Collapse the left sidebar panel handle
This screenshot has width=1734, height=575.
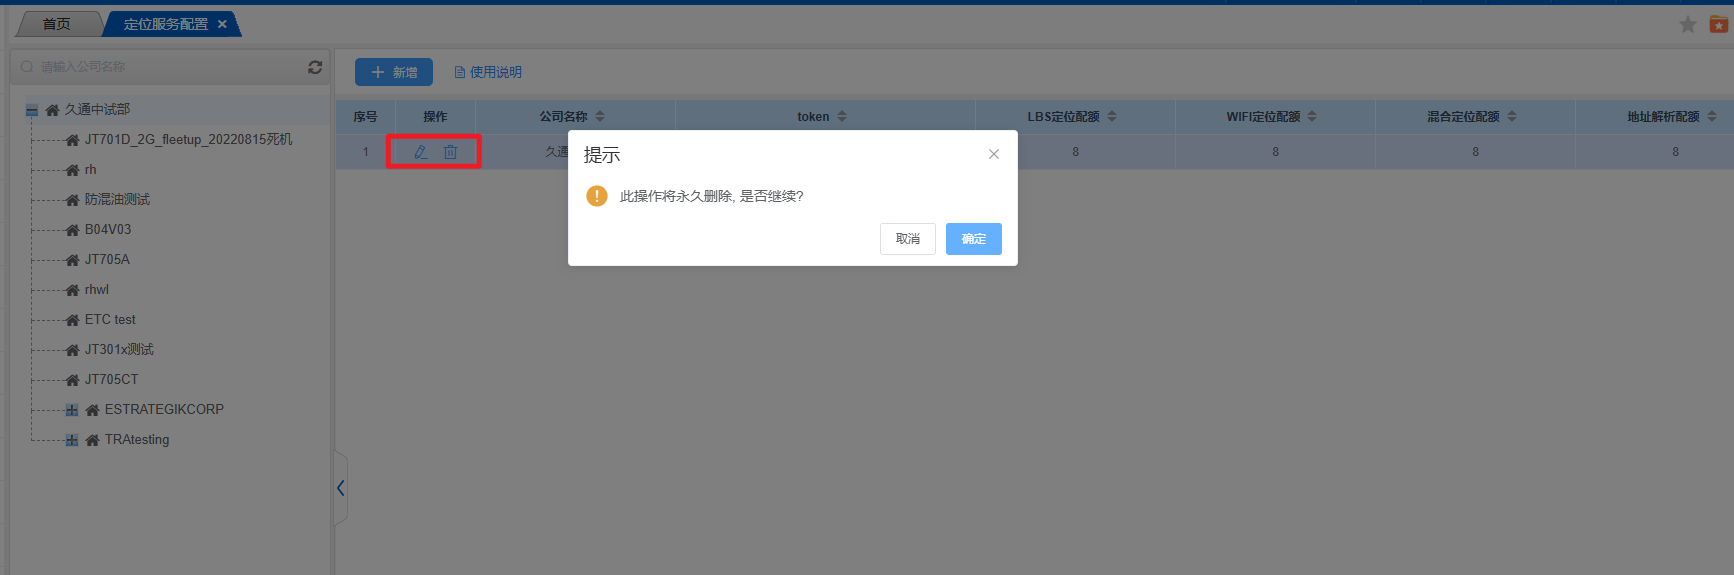coord(340,488)
